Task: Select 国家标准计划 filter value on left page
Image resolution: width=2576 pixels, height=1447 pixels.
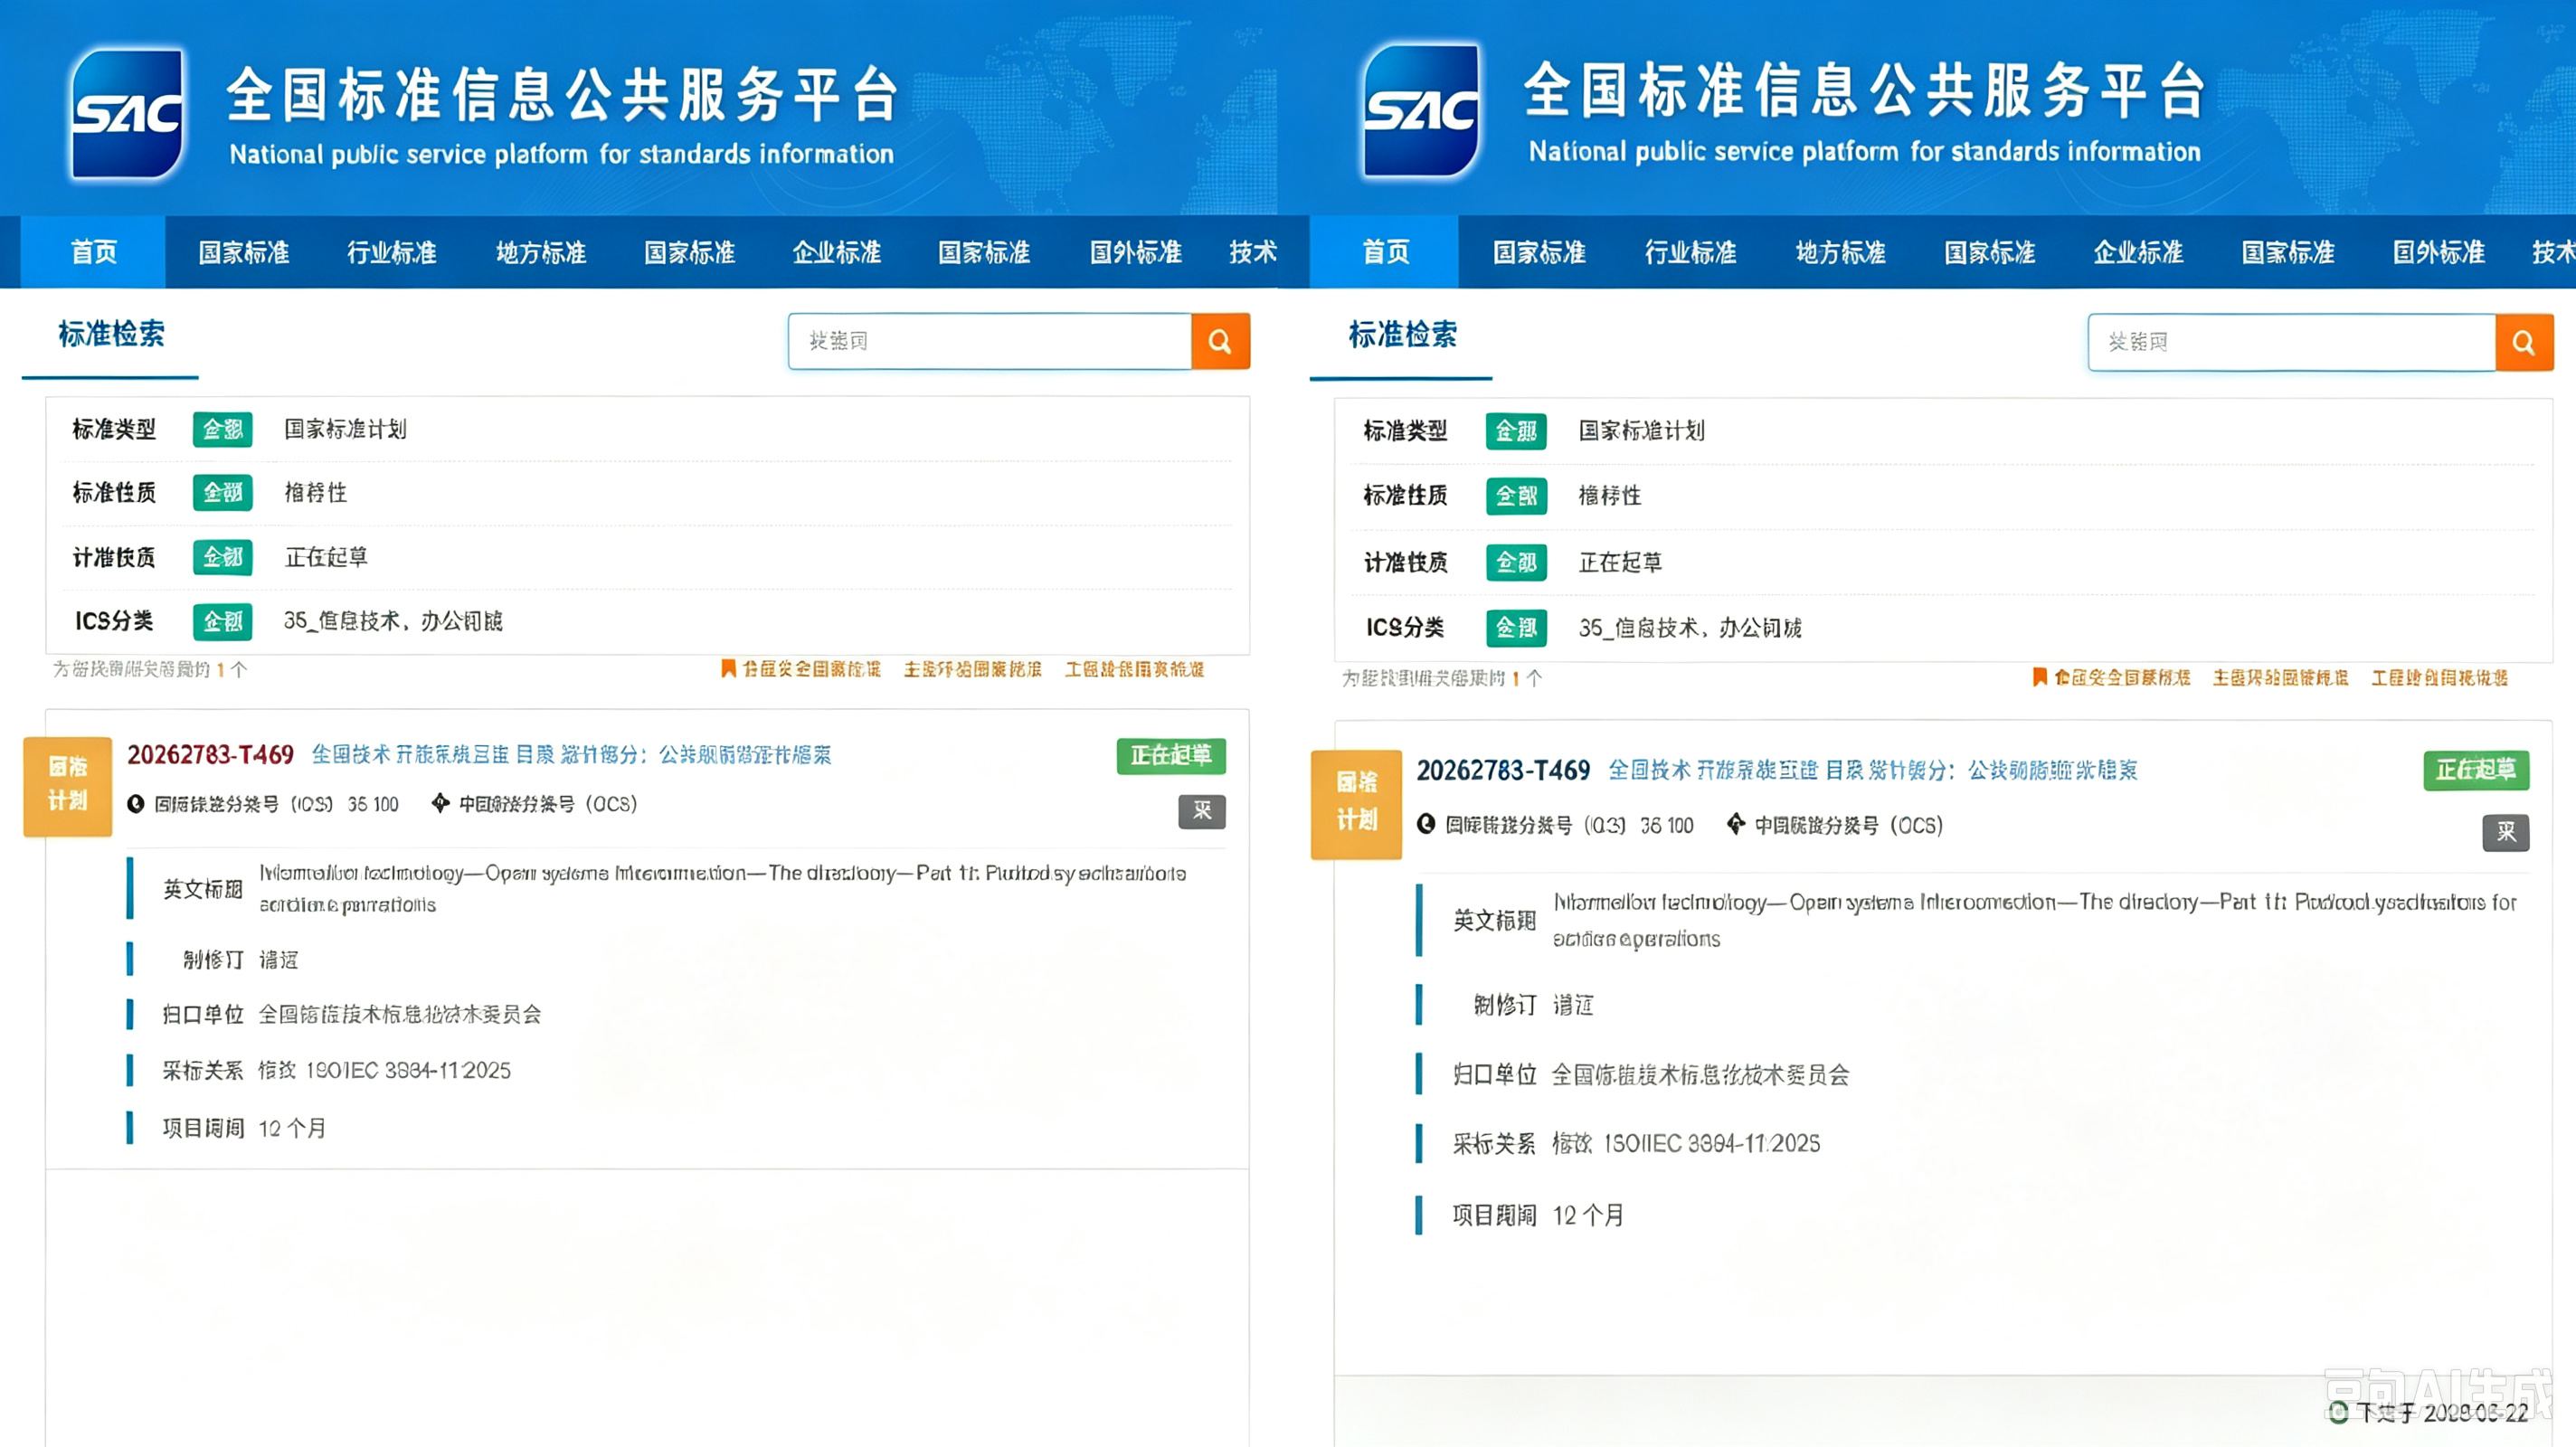Action: [x=345, y=429]
